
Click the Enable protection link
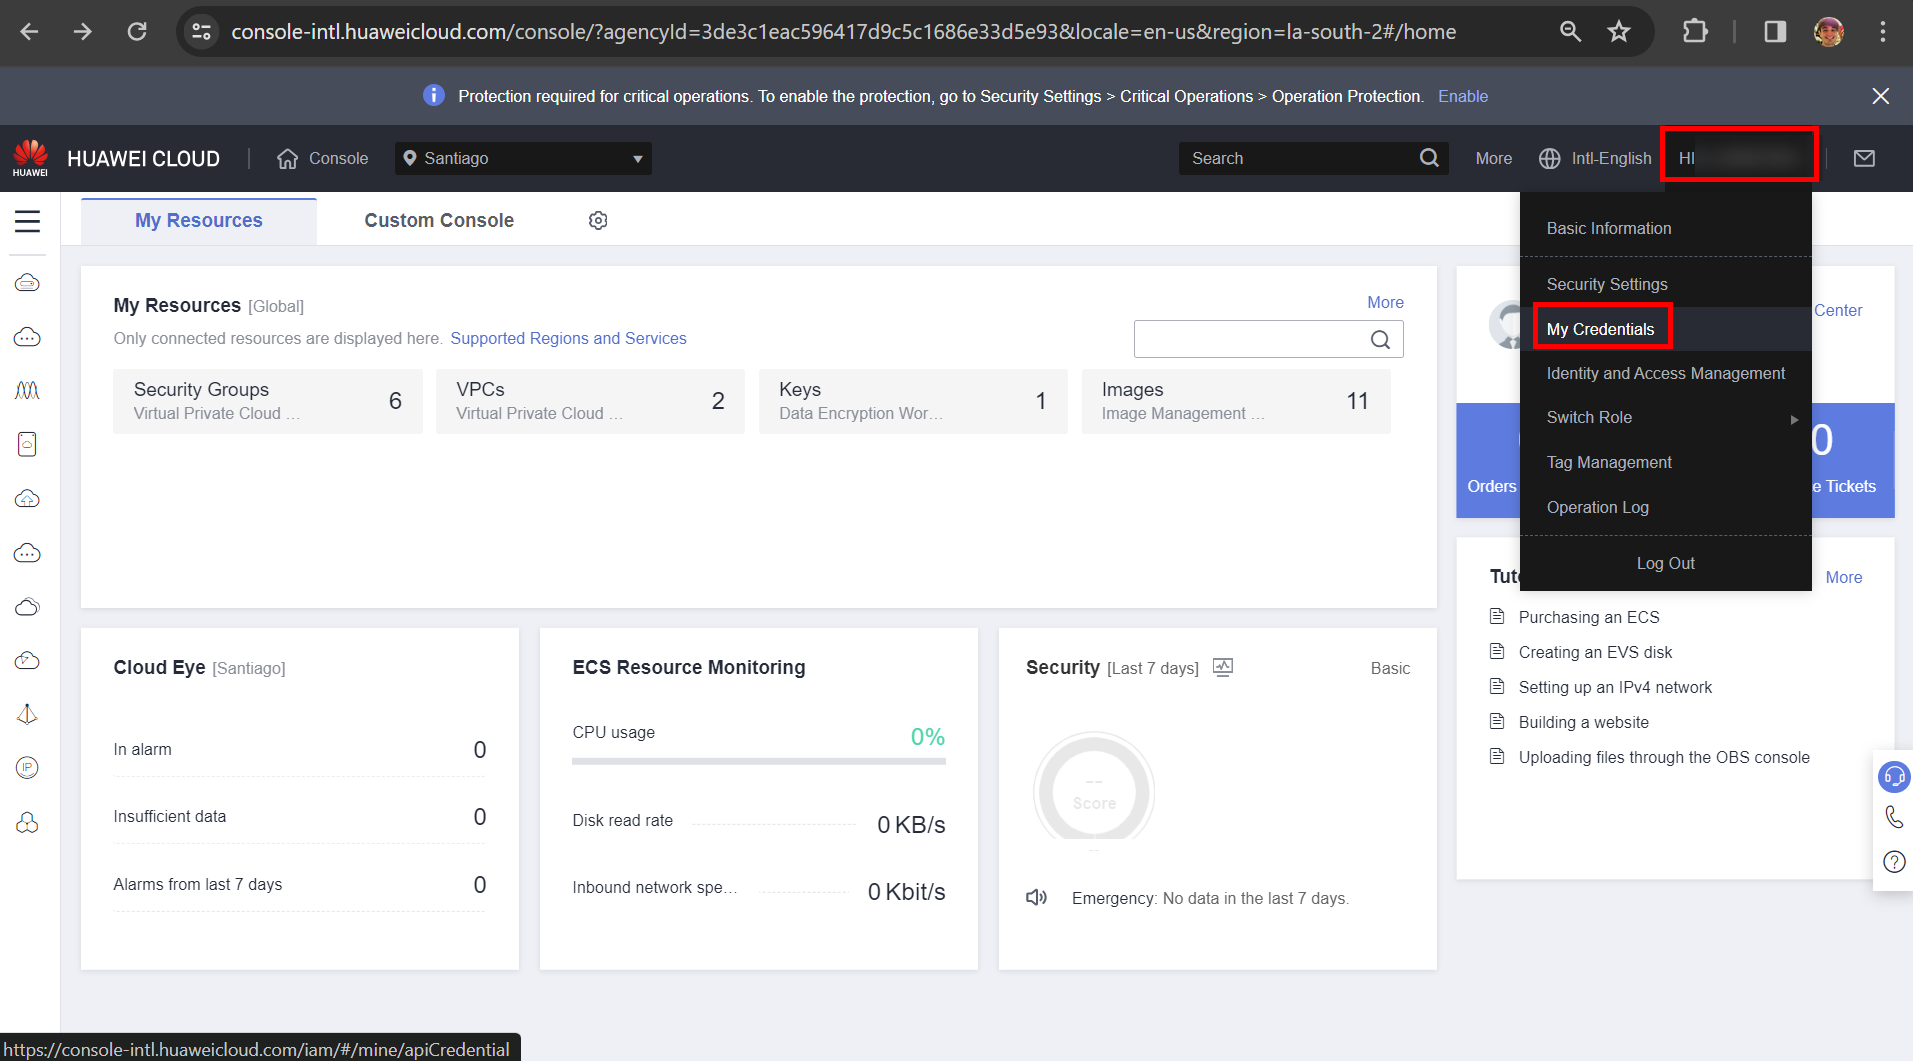click(x=1463, y=96)
